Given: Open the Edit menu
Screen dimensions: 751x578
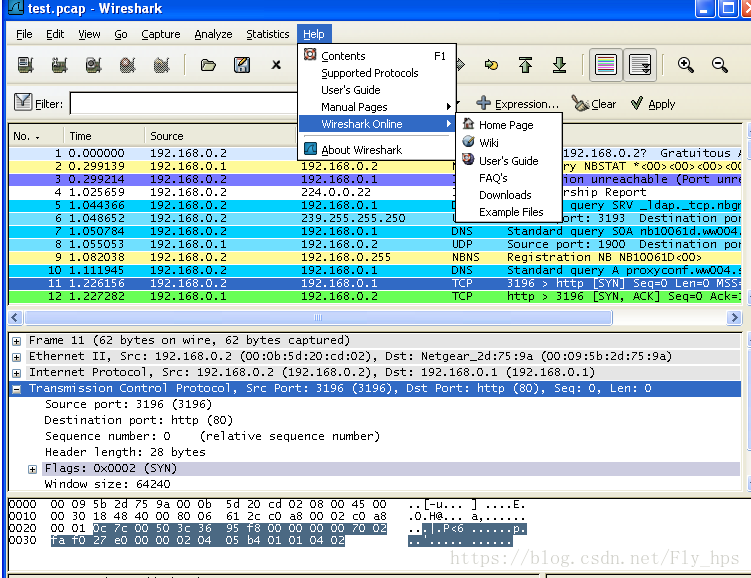Looking at the screenshot, I should tap(55, 34).
